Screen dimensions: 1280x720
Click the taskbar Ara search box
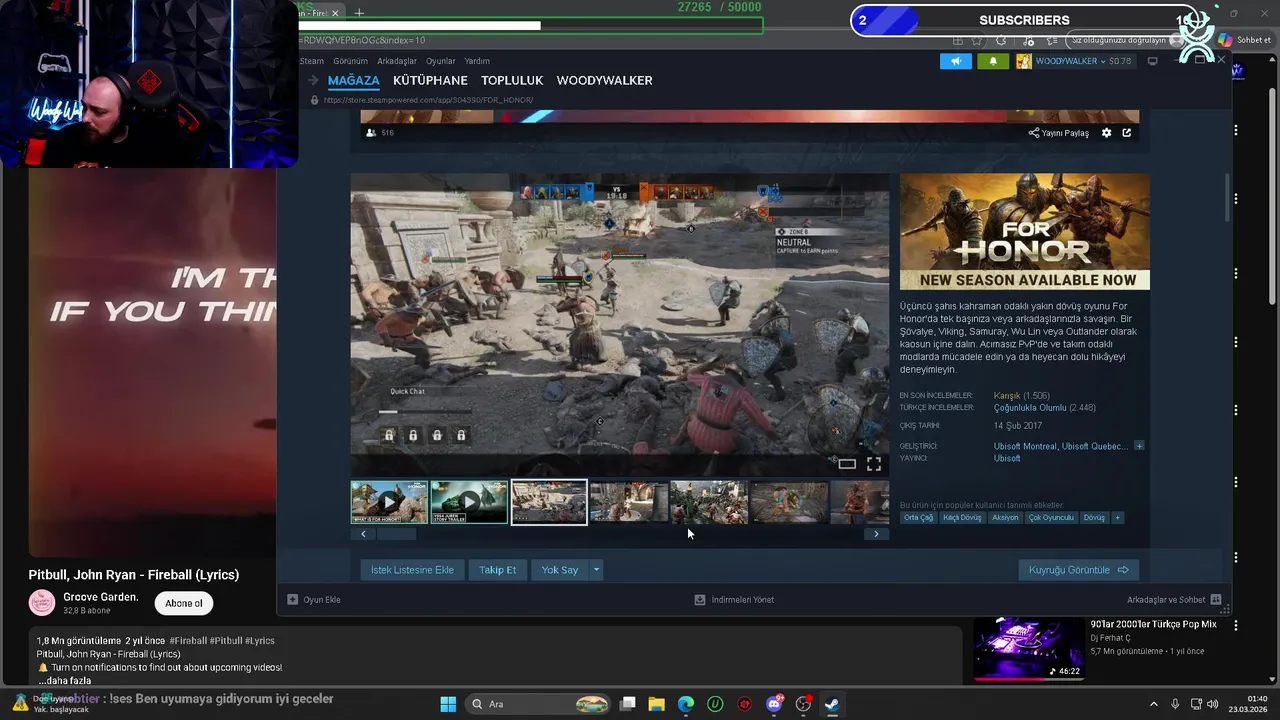[540, 704]
